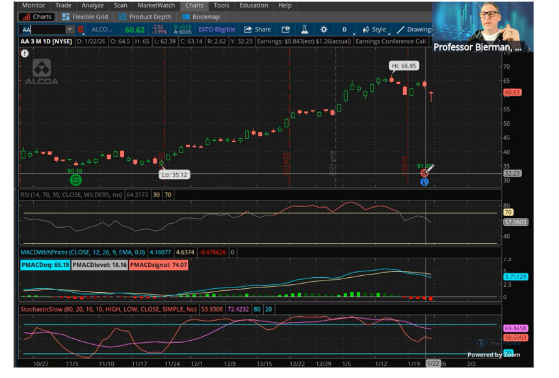This screenshot has width=559, height=378.
Task: Open the Drawings pencil tool
Action: [x=414, y=30]
